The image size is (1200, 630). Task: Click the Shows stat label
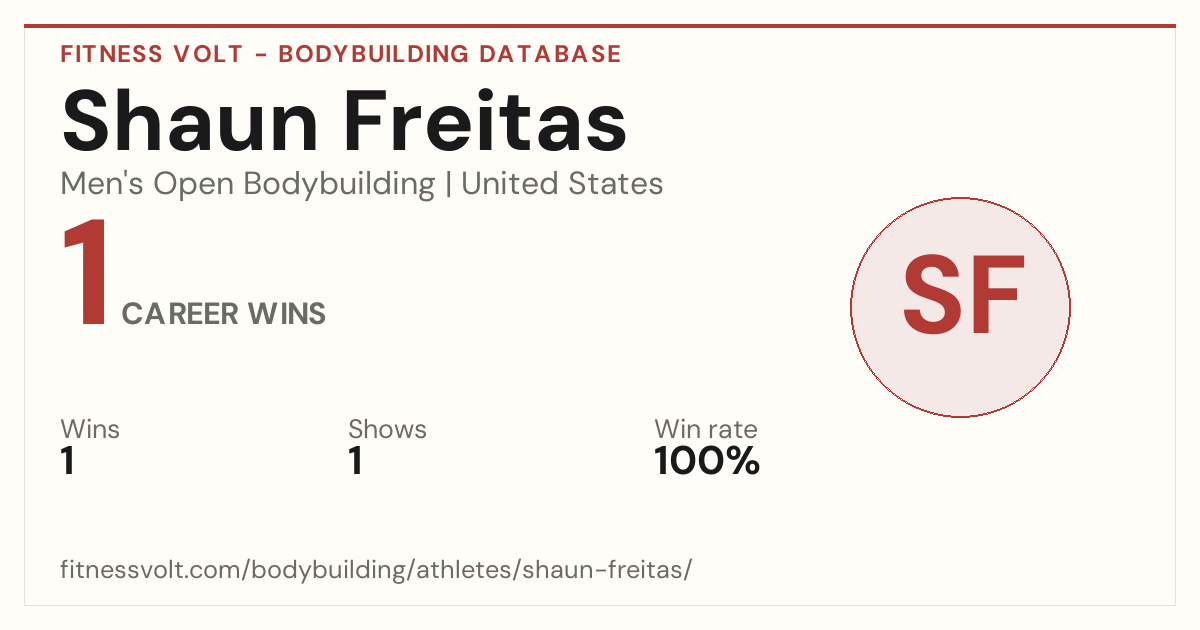[x=387, y=430]
